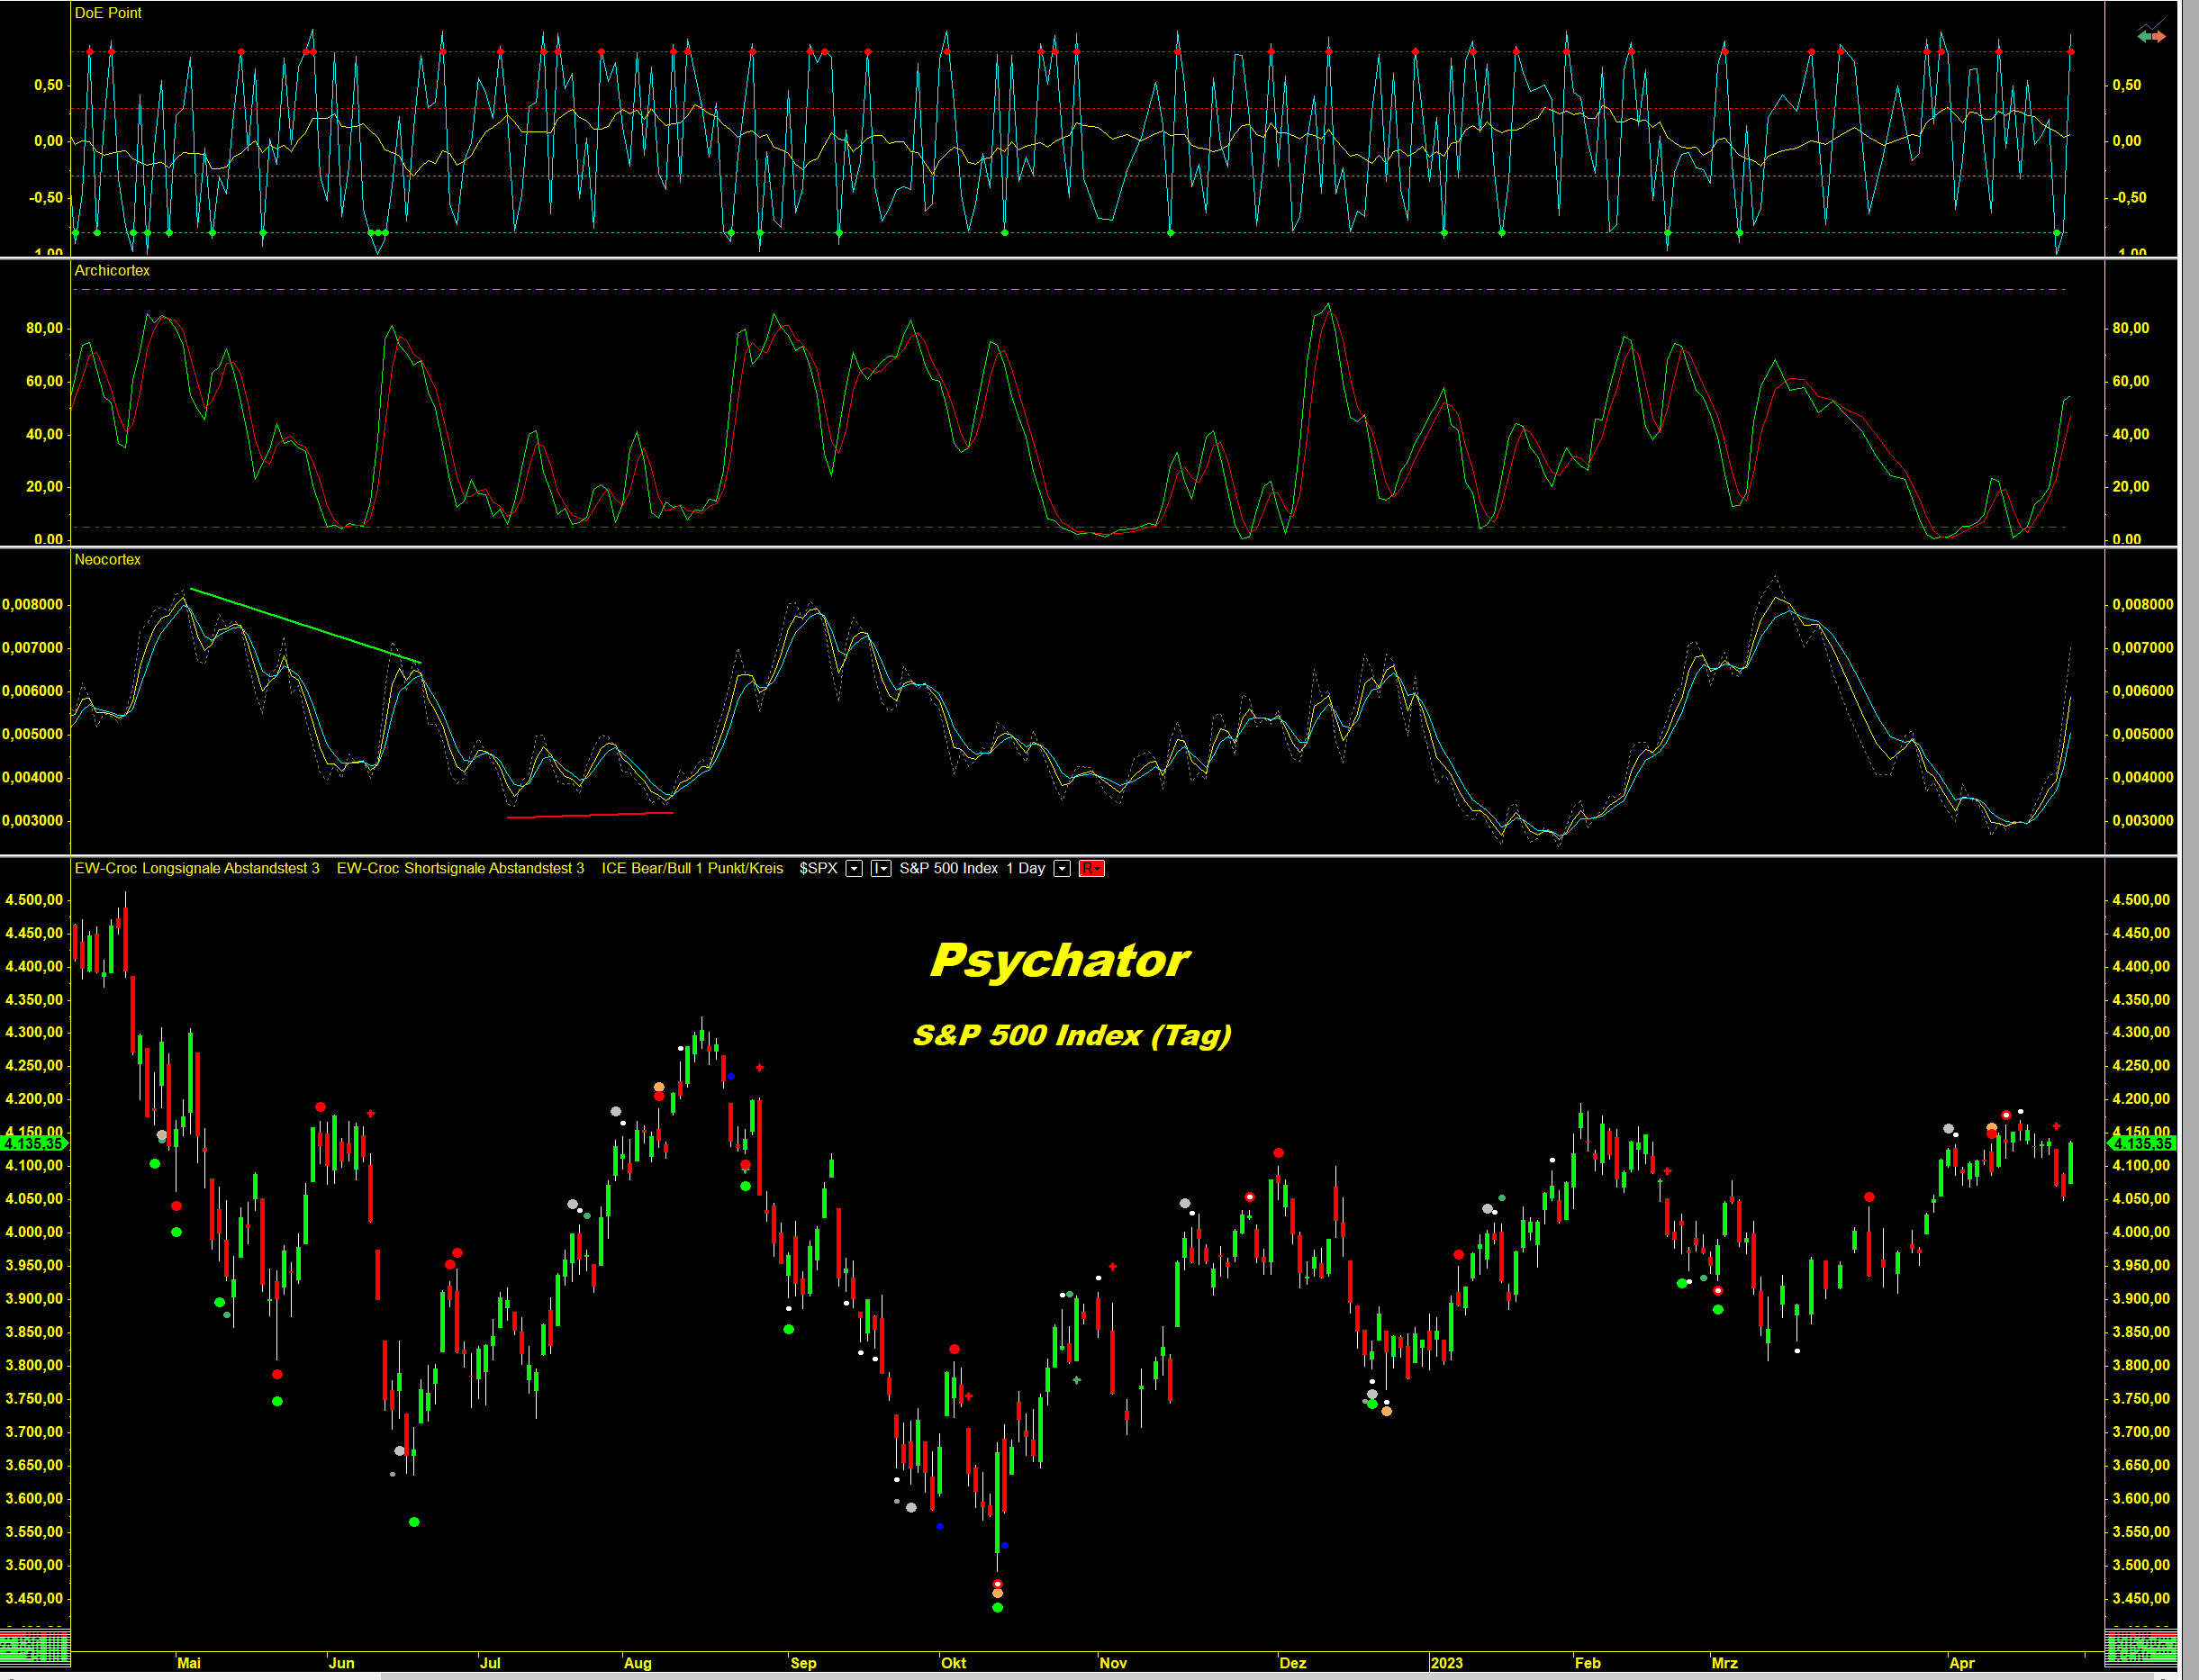Viewport: 2199px width, 1680px height.
Task: Click ICE Bear/Bull 1 Punkt/Kreis label
Action: click(692, 868)
